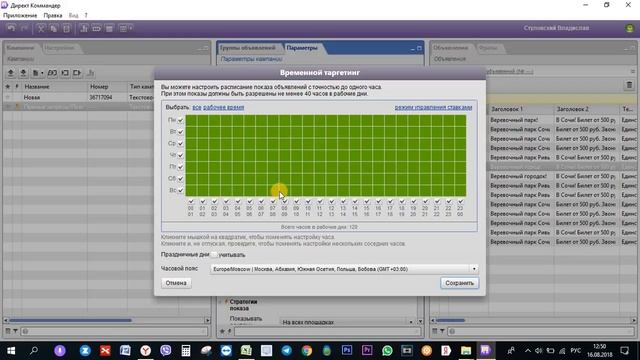Open Photoshop from the taskbar
Screen dimensions: 640x360
click(x=347, y=351)
